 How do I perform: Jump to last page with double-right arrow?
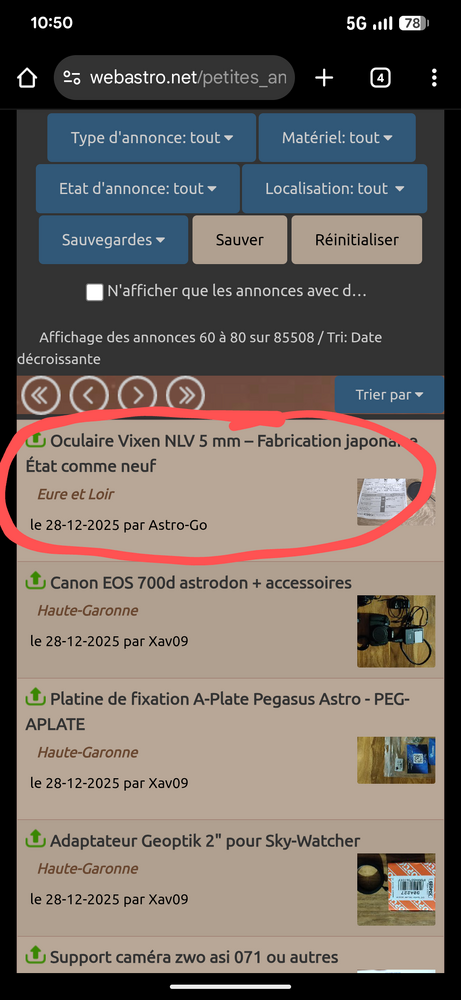tap(186, 395)
